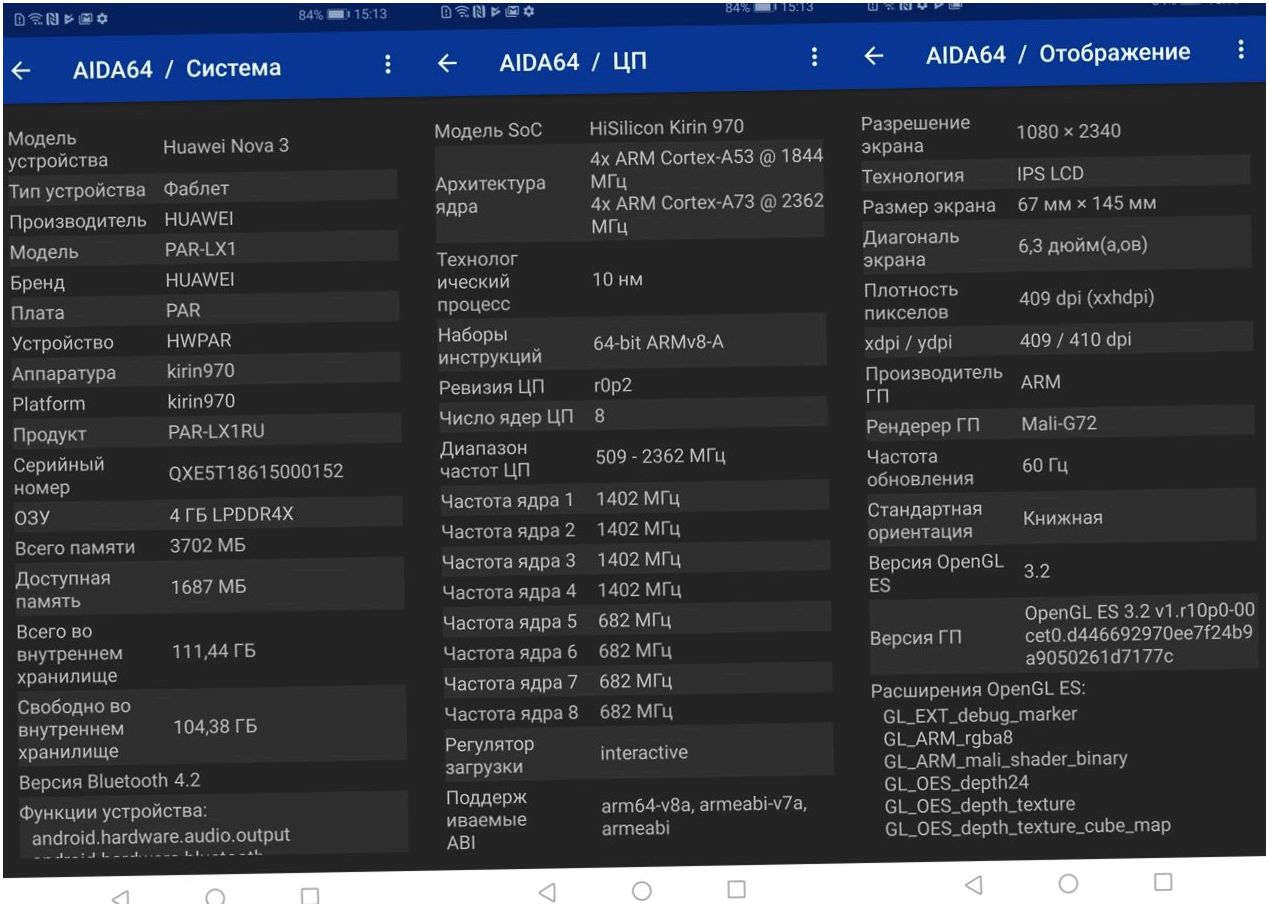This screenshot has width=1269, height=907.
Task: Select supported ABI list arm64-v8a, armeabi-v7a
Action: 704,817
